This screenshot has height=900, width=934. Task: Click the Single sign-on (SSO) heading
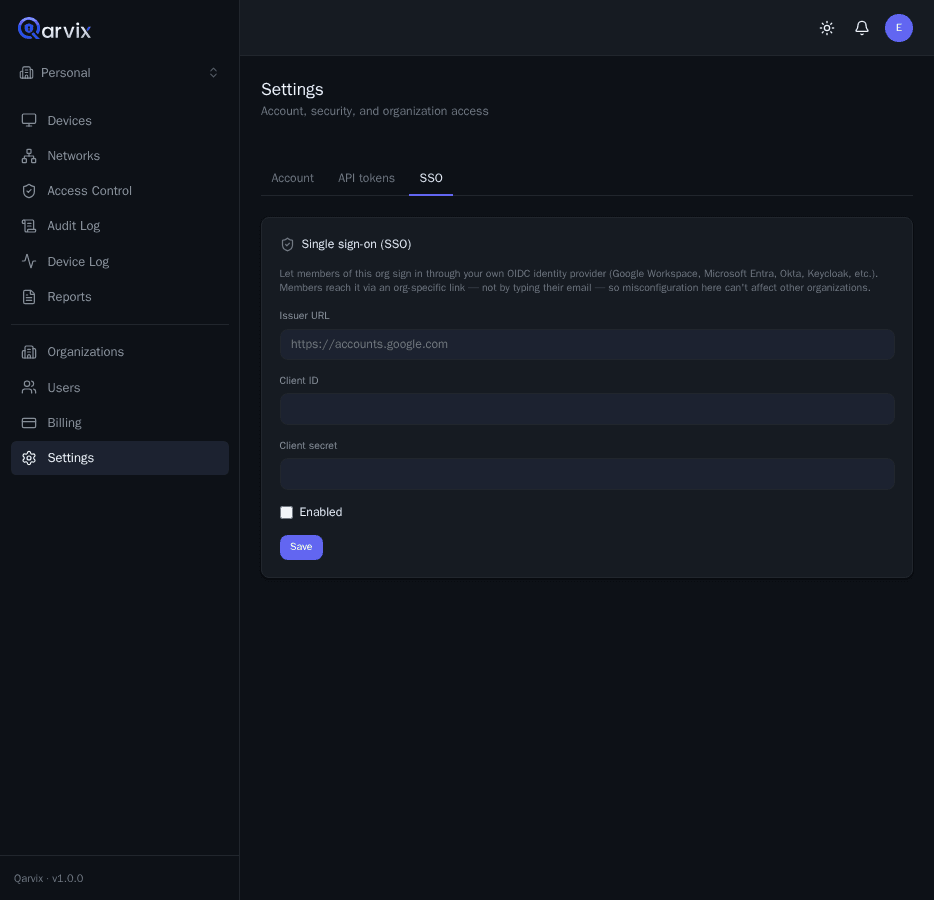click(356, 244)
